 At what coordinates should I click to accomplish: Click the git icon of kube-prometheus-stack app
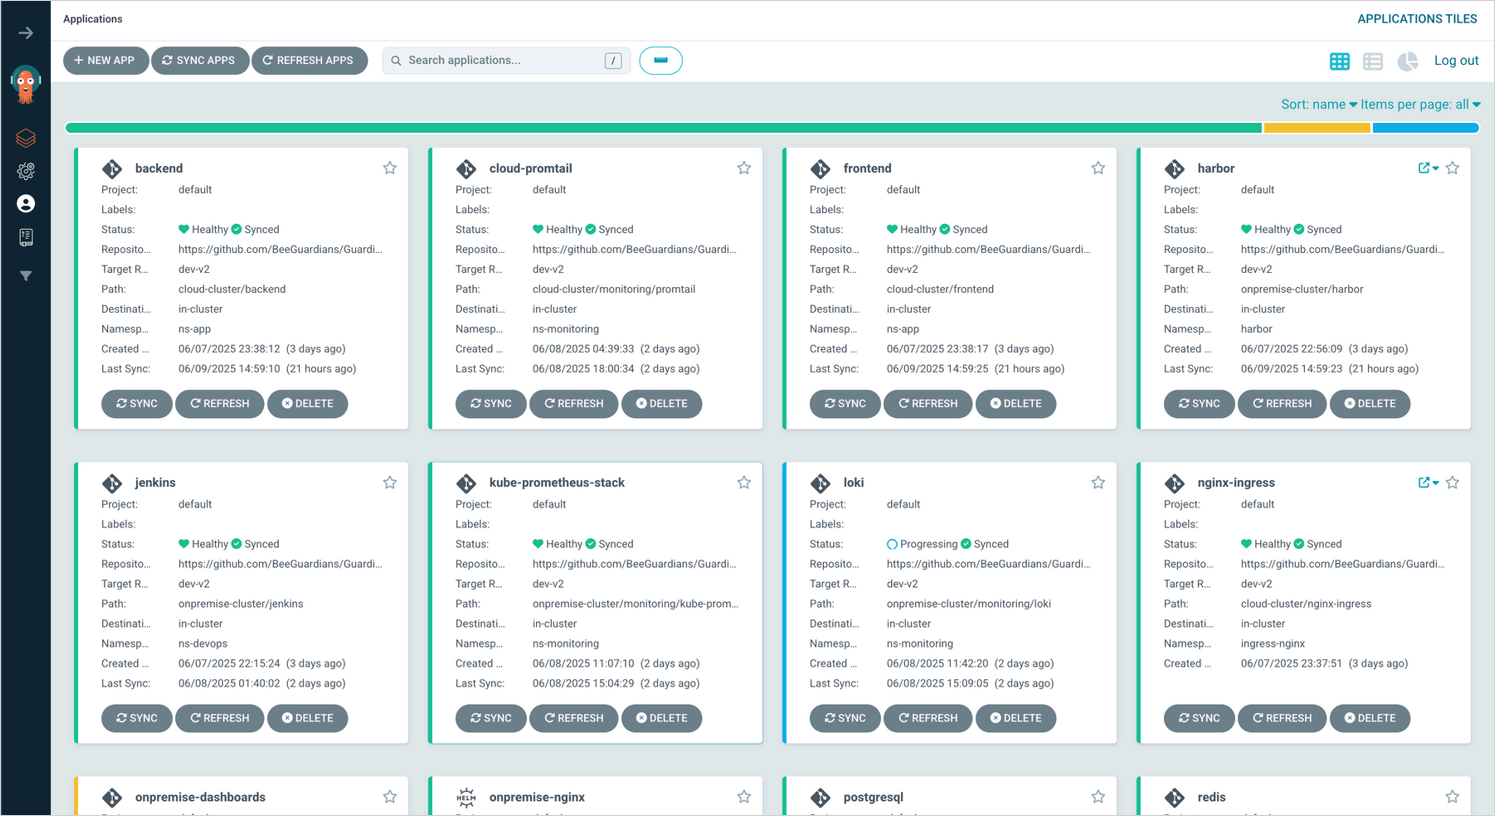[466, 483]
